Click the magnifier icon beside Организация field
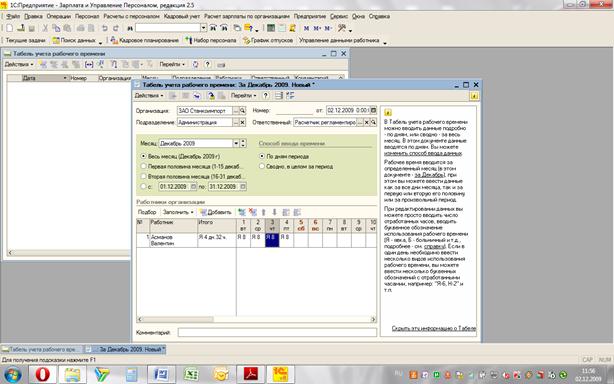Screen dimensions: 614x384 click(242, 111)
